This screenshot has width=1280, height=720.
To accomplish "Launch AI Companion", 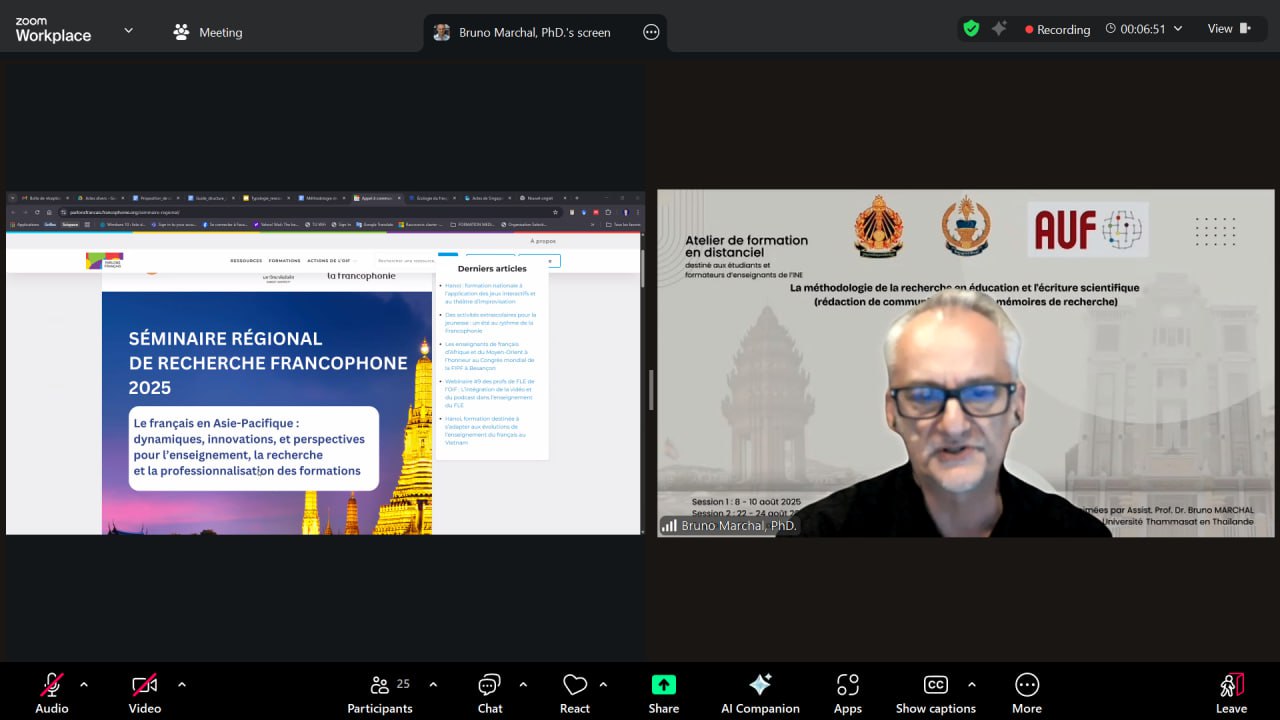I will click(760, 685).
